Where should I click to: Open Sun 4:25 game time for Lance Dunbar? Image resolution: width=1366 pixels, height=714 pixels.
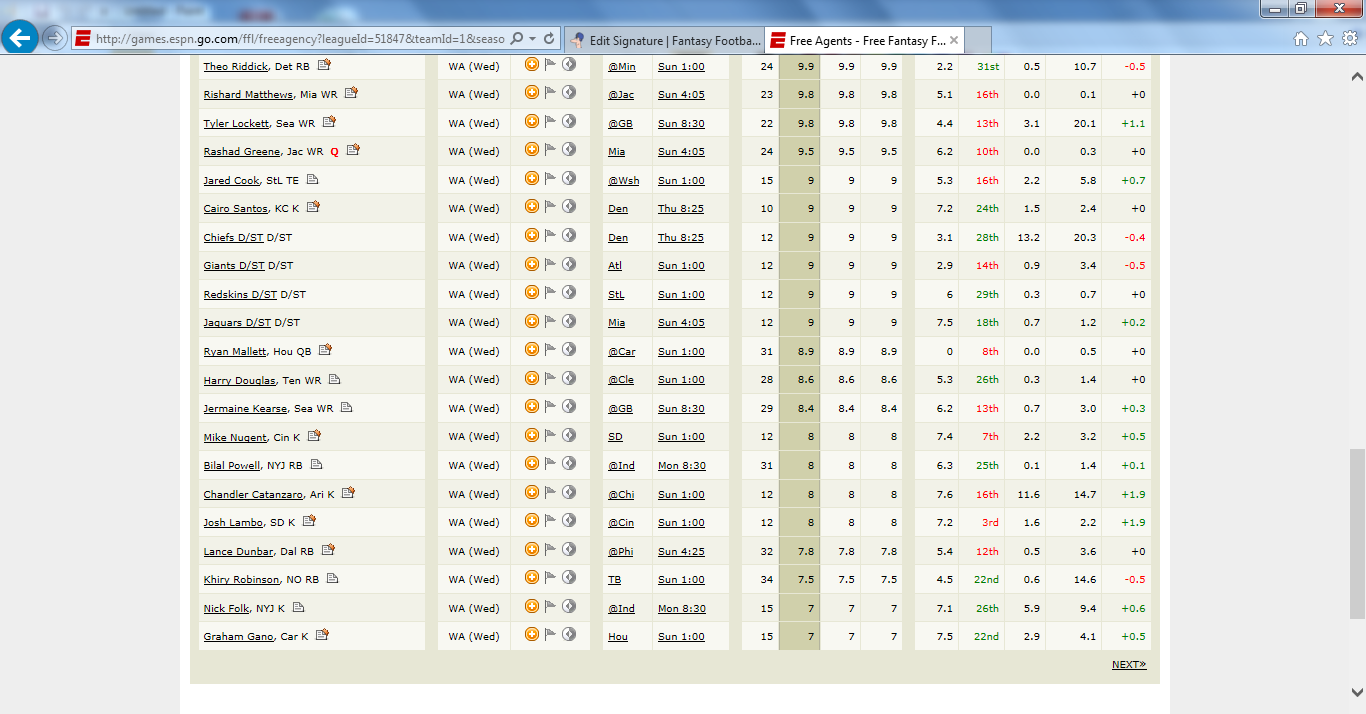click(681, 551)
